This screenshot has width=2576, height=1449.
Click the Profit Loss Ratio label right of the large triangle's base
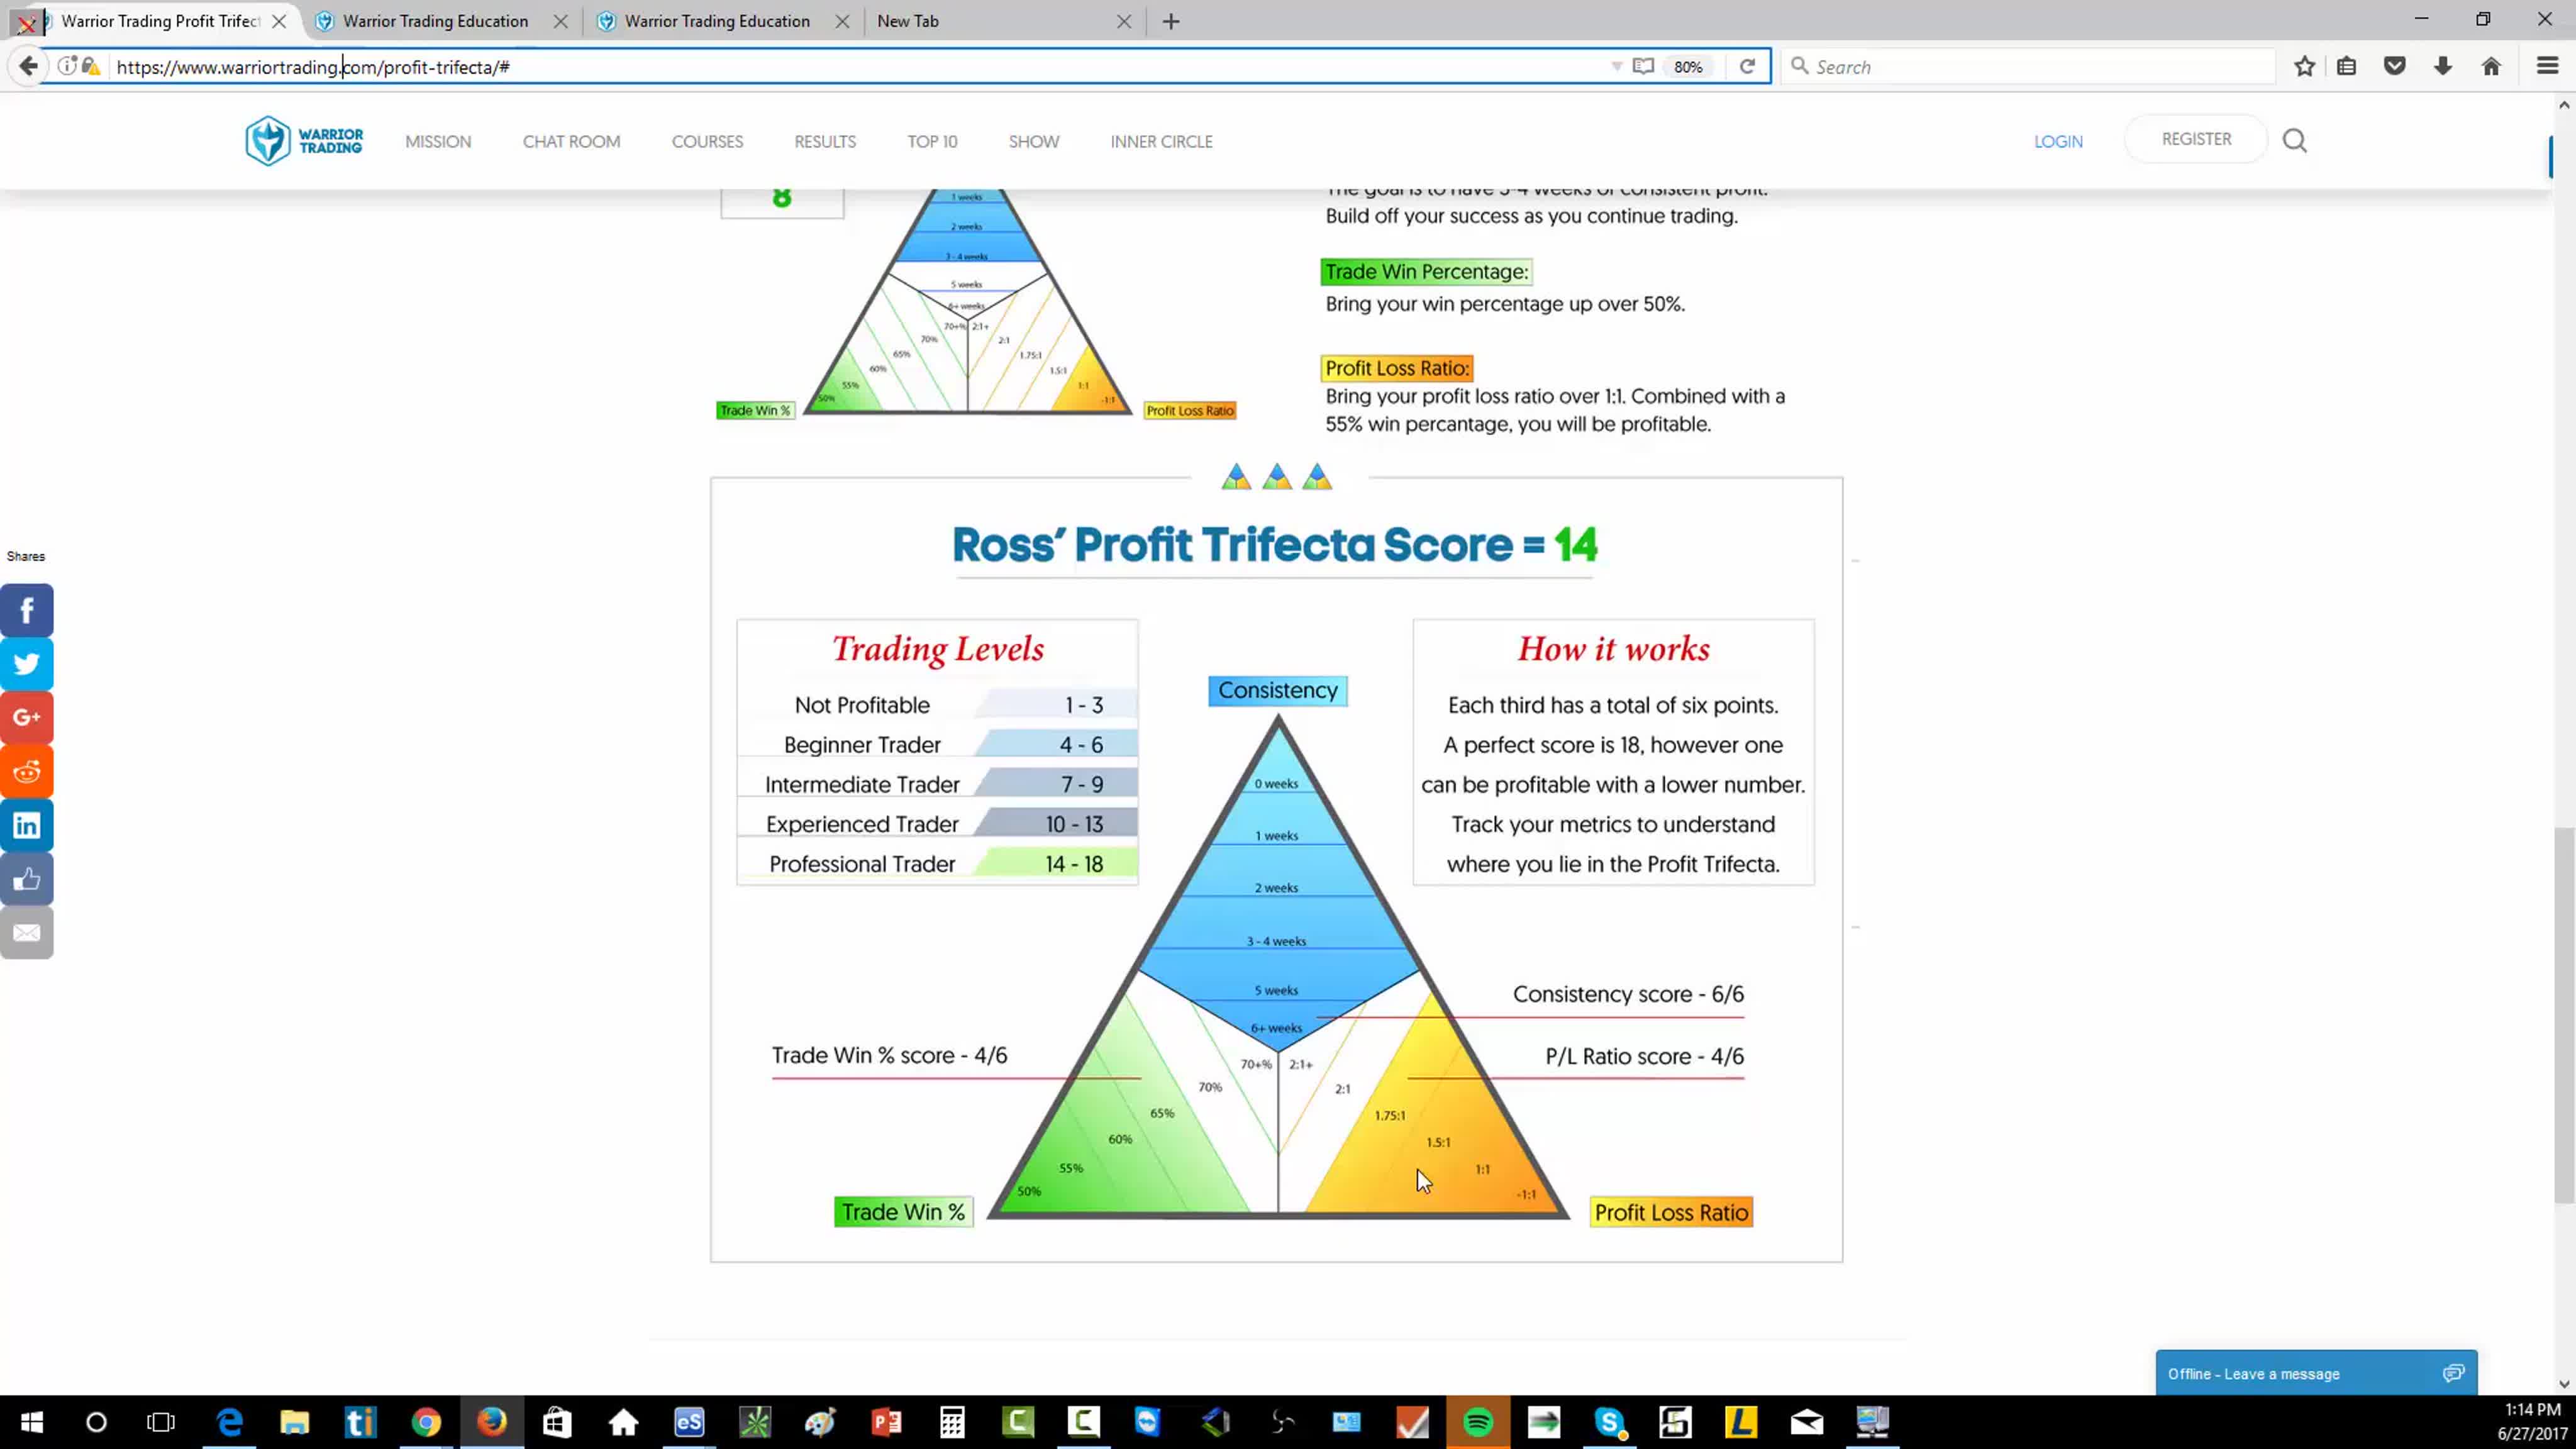1671,1212
